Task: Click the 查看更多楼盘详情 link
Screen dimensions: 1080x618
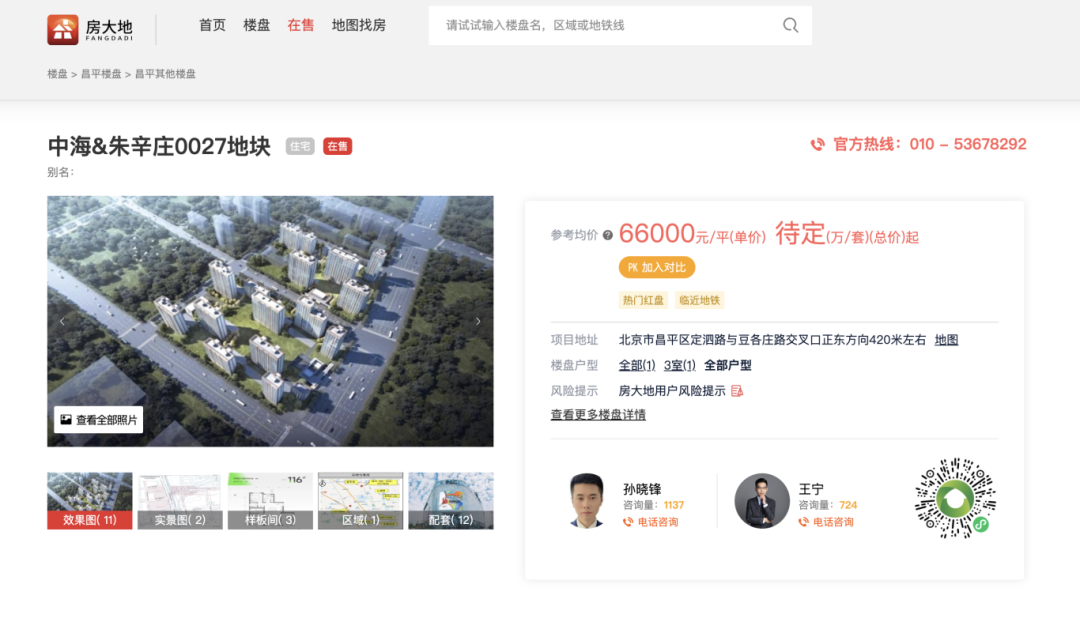Action: pos(597,414)
